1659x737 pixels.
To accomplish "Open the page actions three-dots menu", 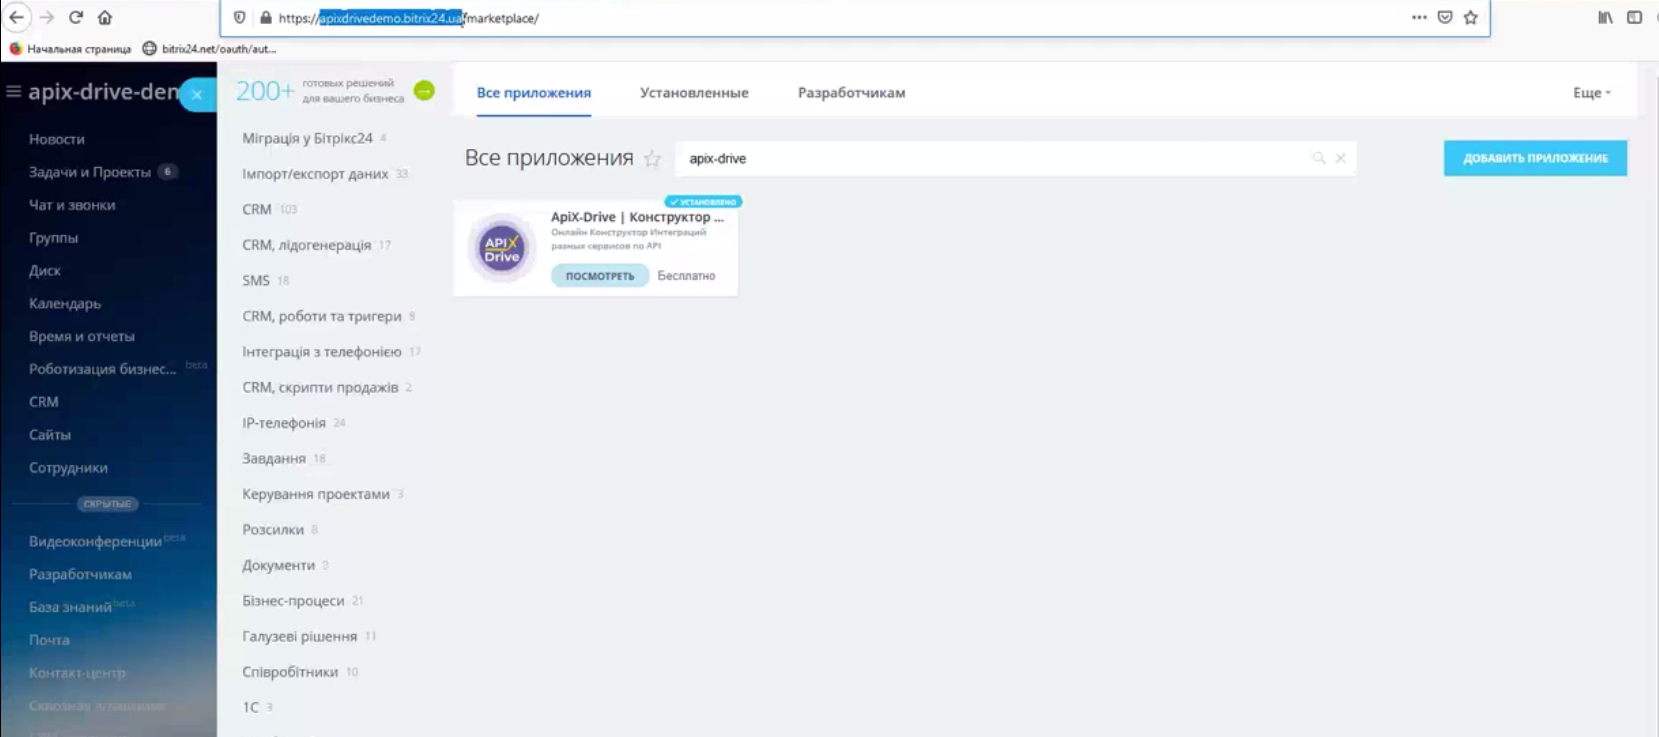I will click(x=1419, y=17).
